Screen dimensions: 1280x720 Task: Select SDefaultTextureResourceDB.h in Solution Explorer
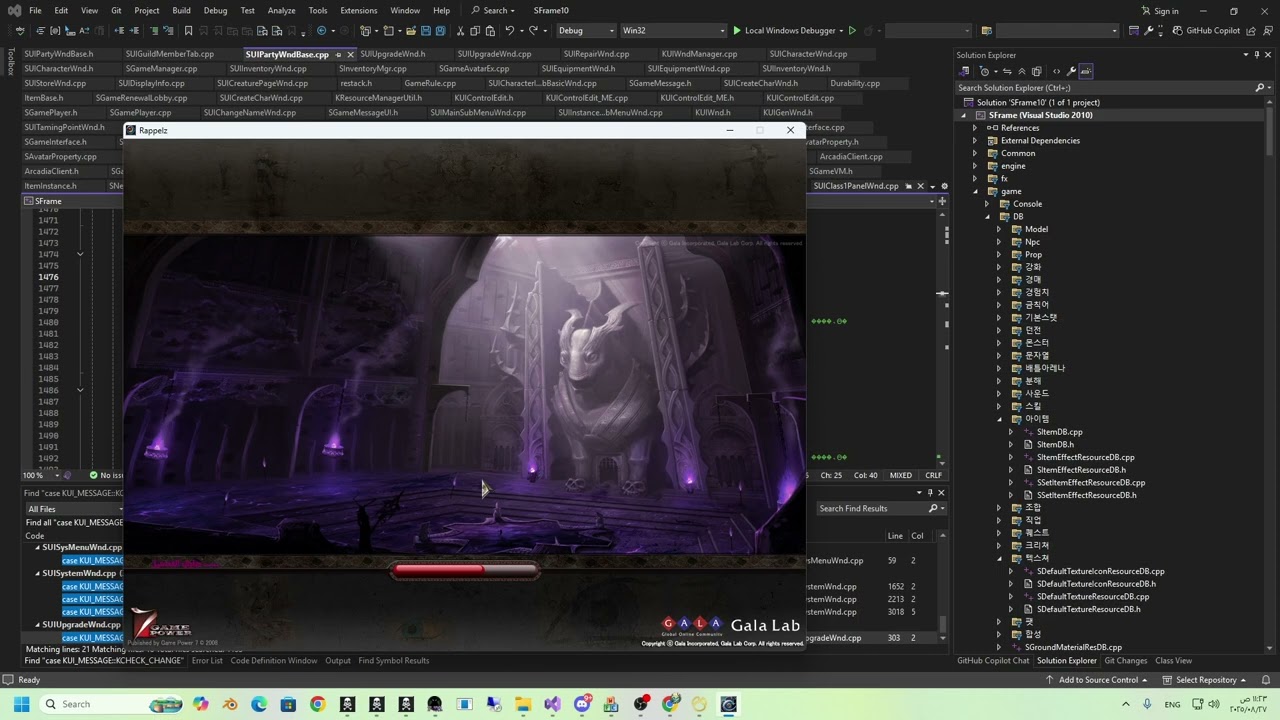(1088, 609)
